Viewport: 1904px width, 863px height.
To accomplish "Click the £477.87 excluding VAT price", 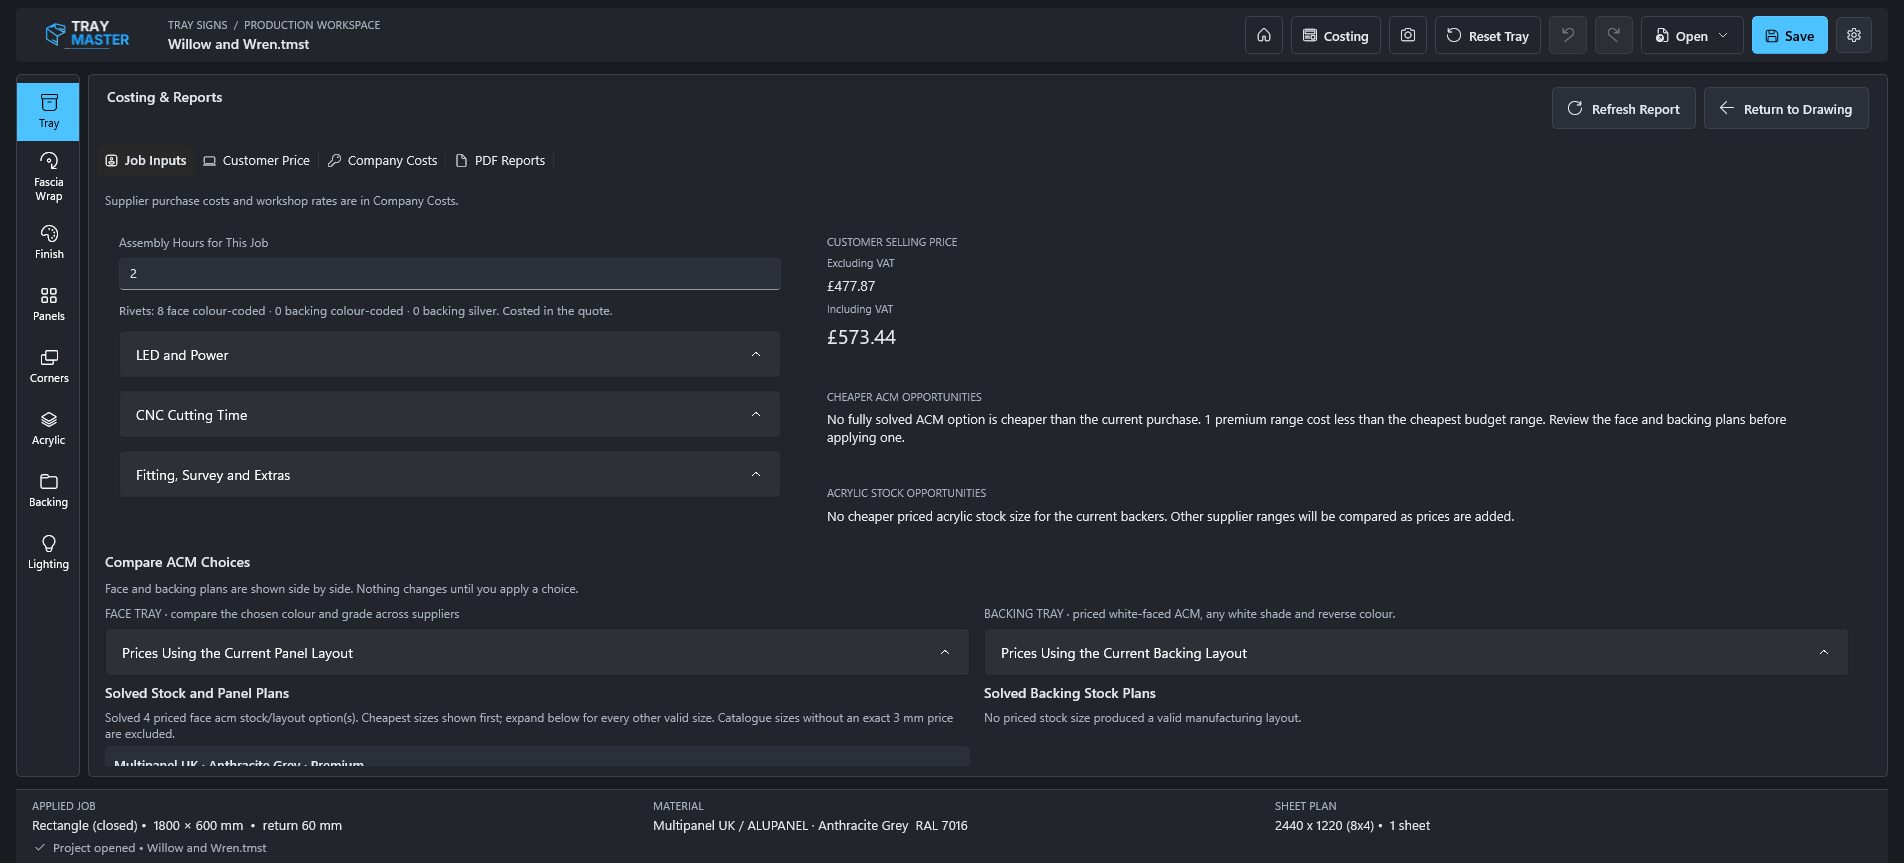I will click(851, 286).
